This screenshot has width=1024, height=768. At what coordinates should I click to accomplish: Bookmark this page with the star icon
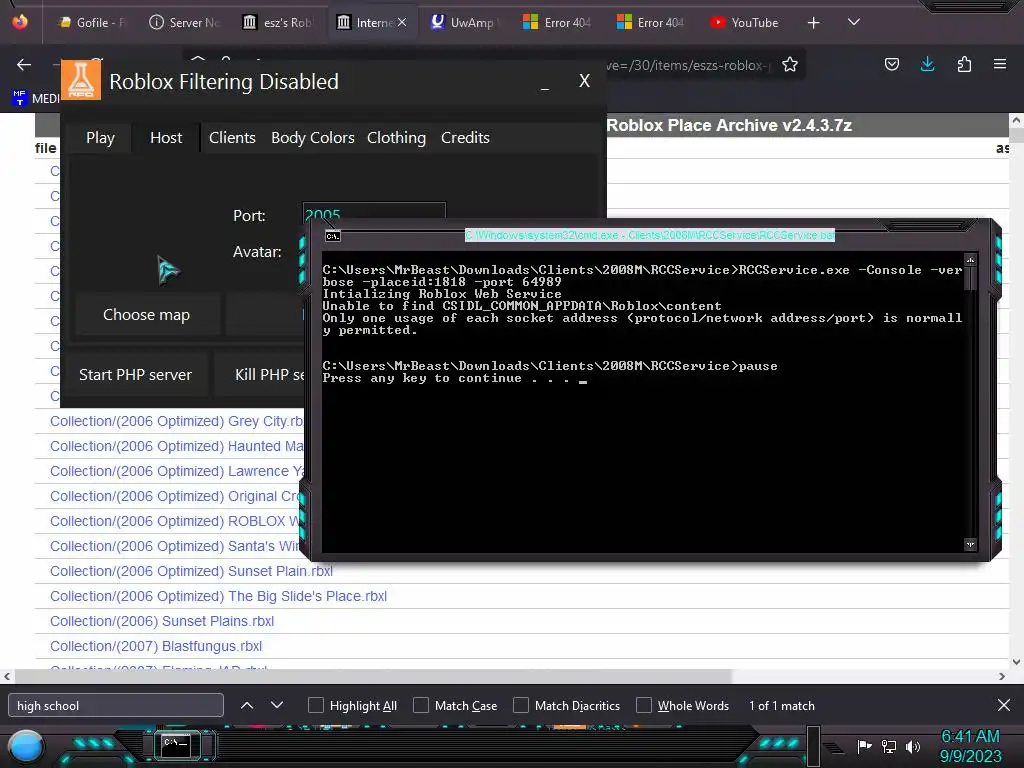click(790, 64)
